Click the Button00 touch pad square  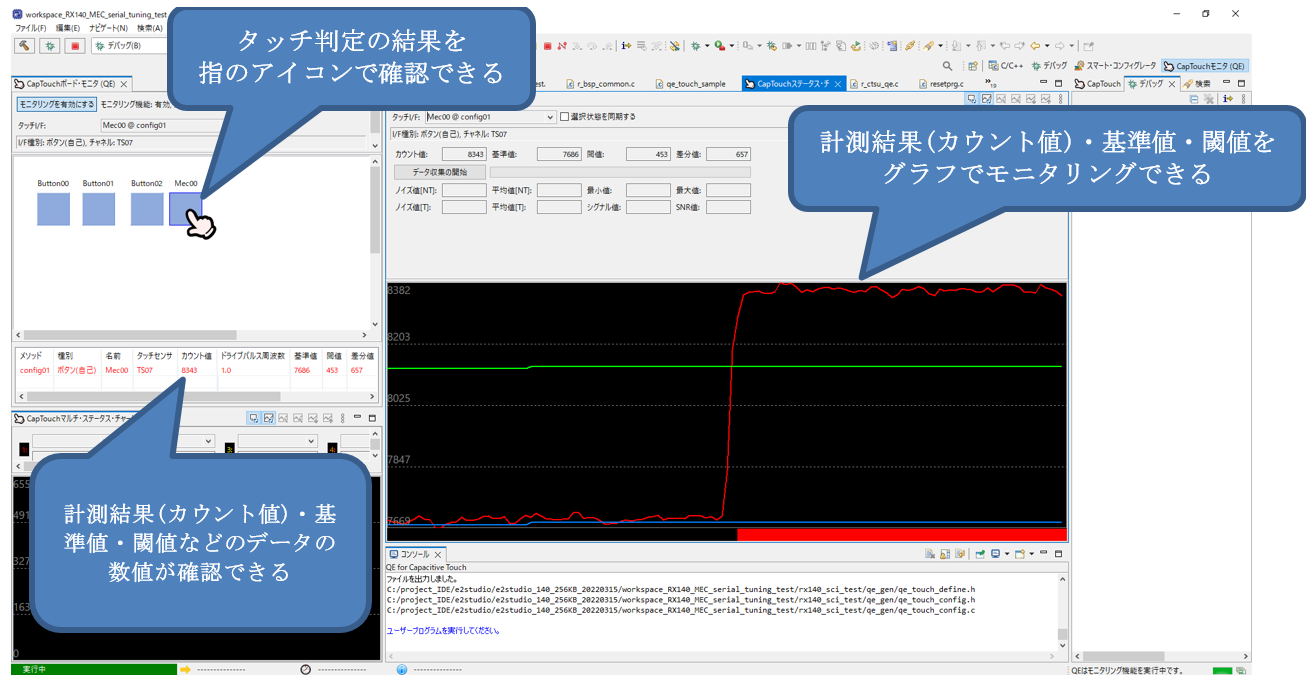point(53,209)
